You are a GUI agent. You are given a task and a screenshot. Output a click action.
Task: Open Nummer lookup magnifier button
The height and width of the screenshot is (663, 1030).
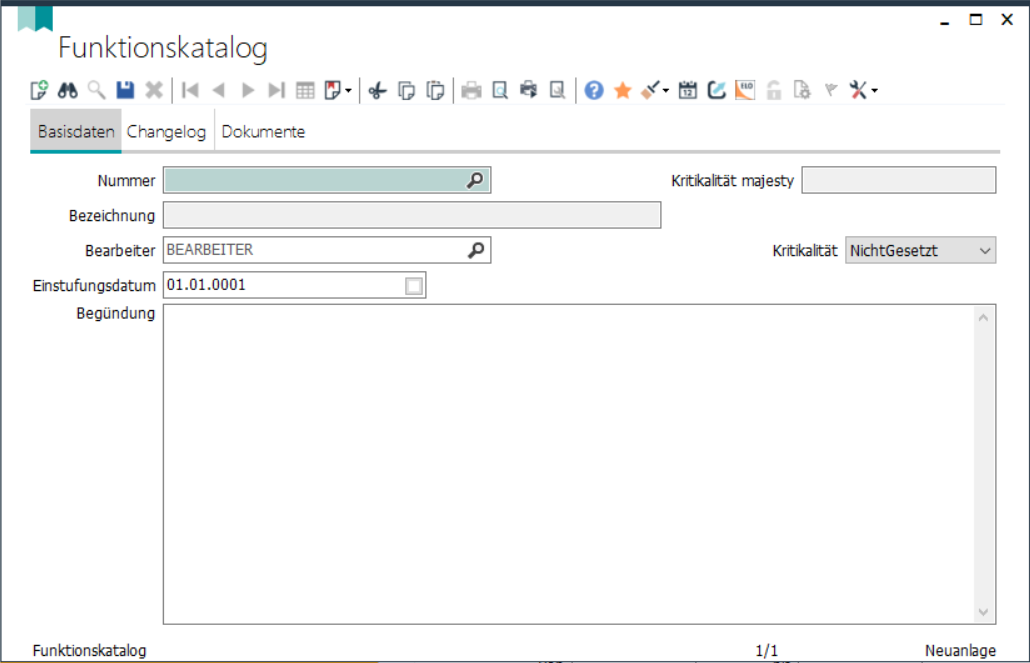point(475,180)
